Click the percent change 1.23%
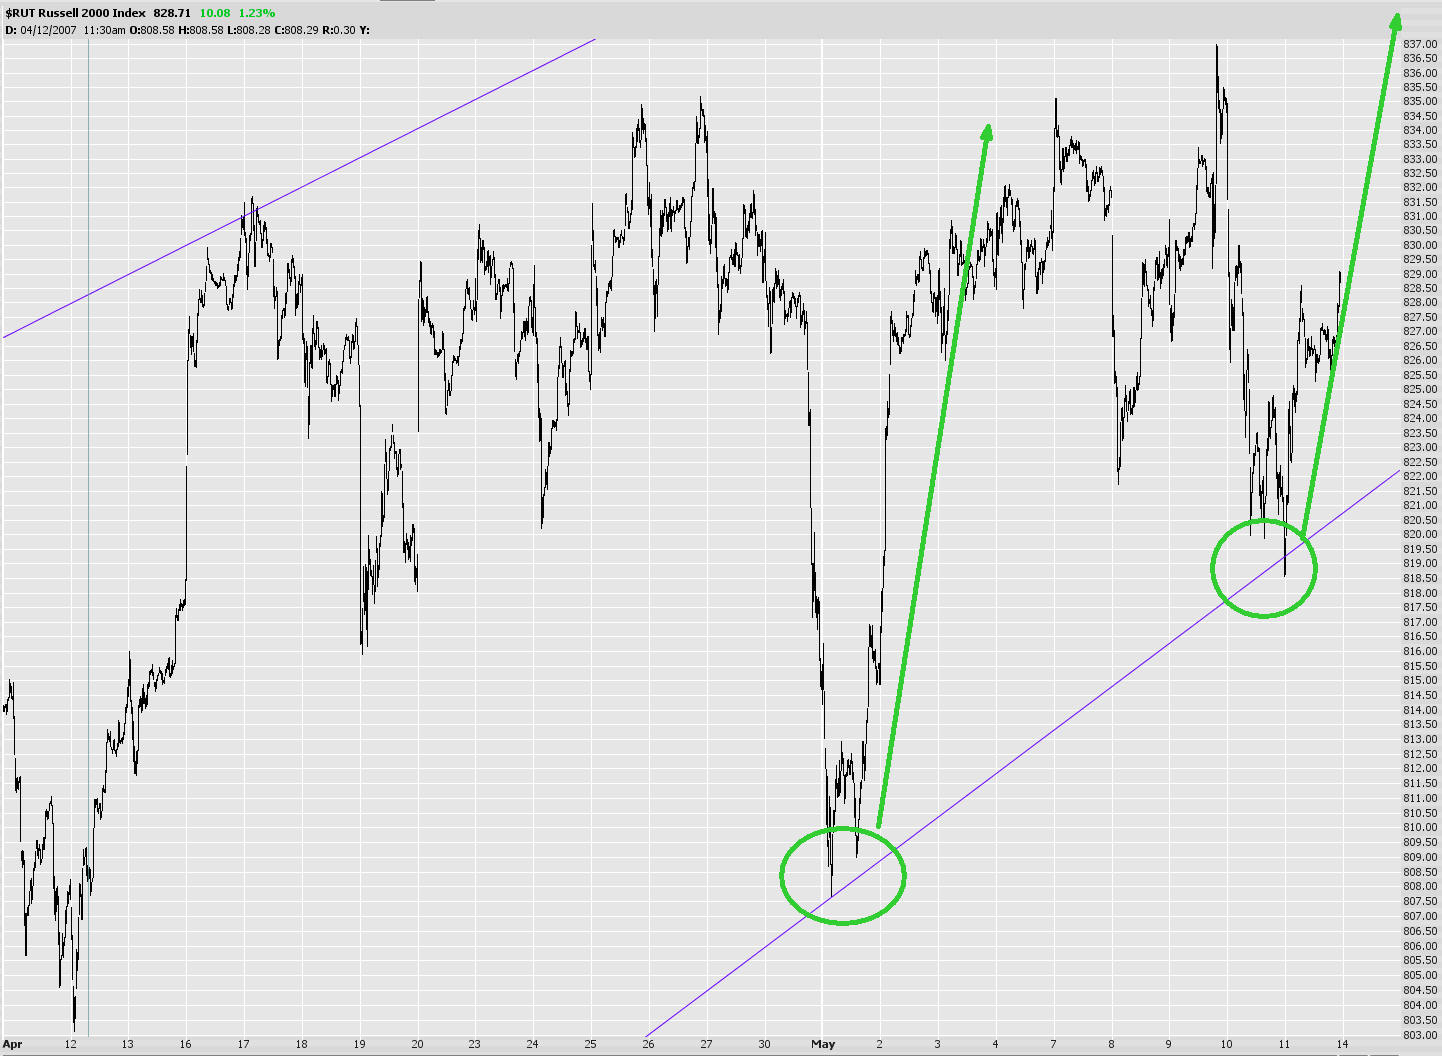Viewport: 1442px width, 1056px height. coord(256,13)
